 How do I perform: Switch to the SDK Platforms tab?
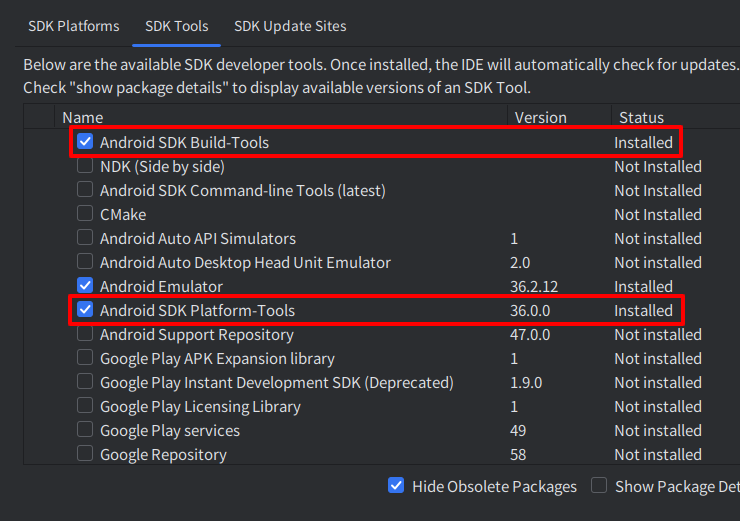(73, 26)
